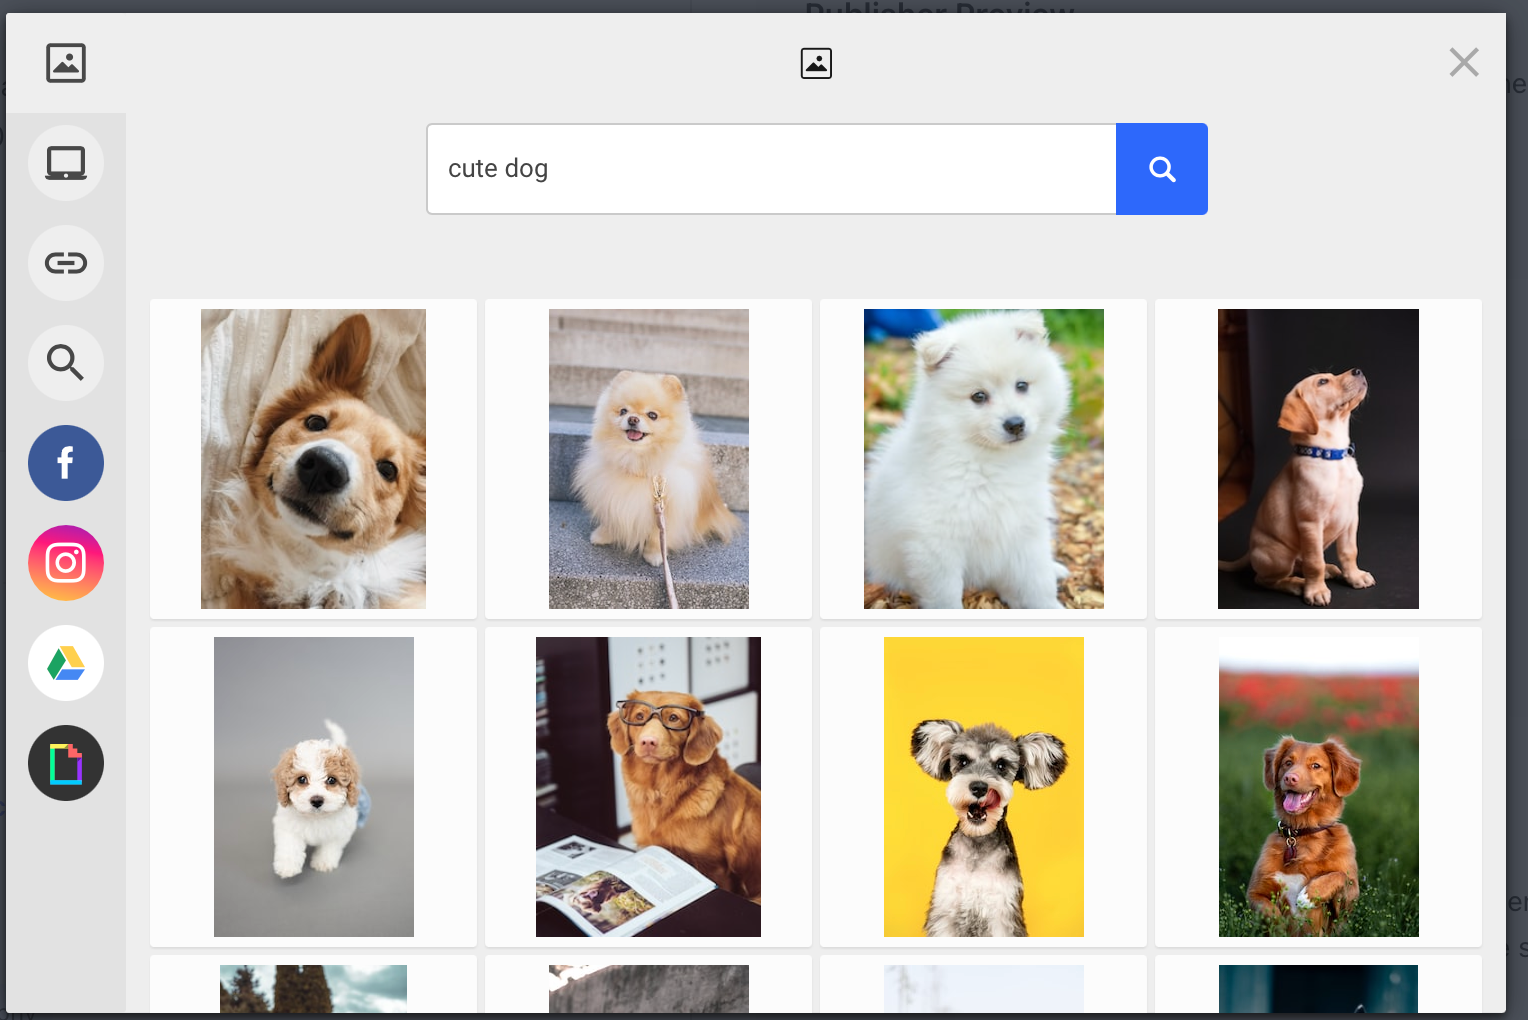Click the search field containing 'cute dog'
1528x1020 pixels.
(771, 169)
